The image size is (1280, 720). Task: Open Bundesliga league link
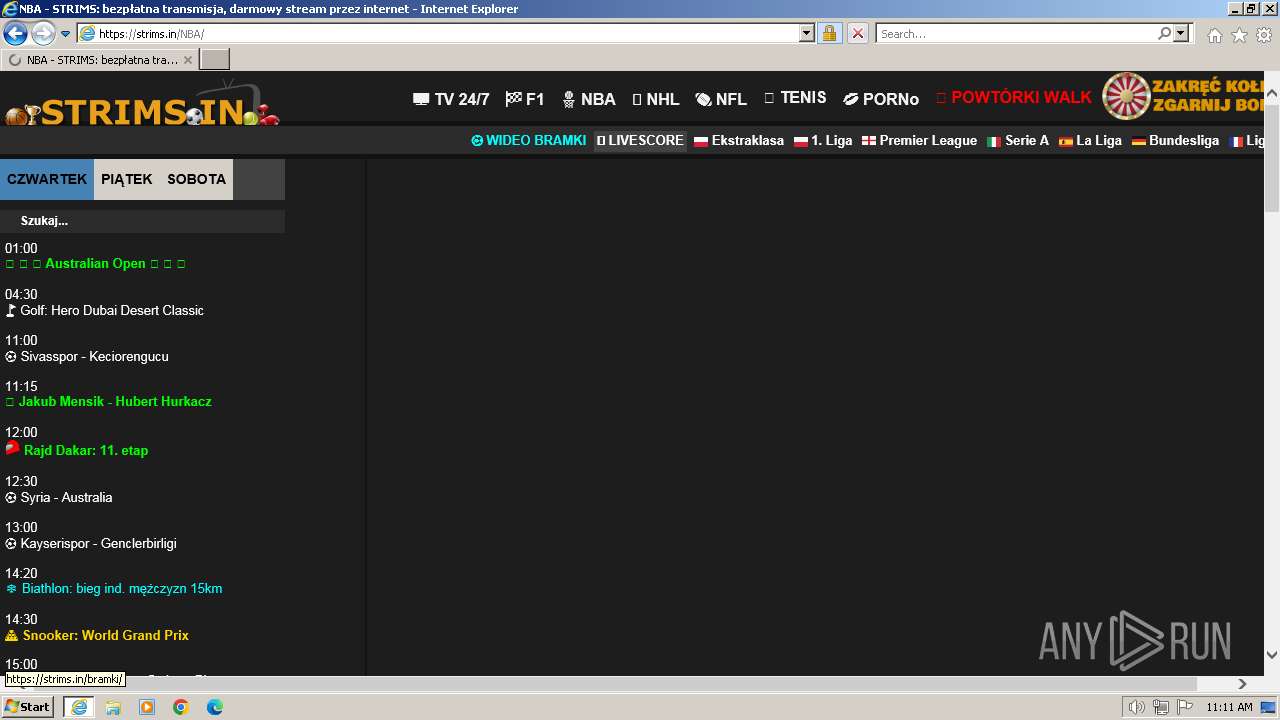(1175, 141)
